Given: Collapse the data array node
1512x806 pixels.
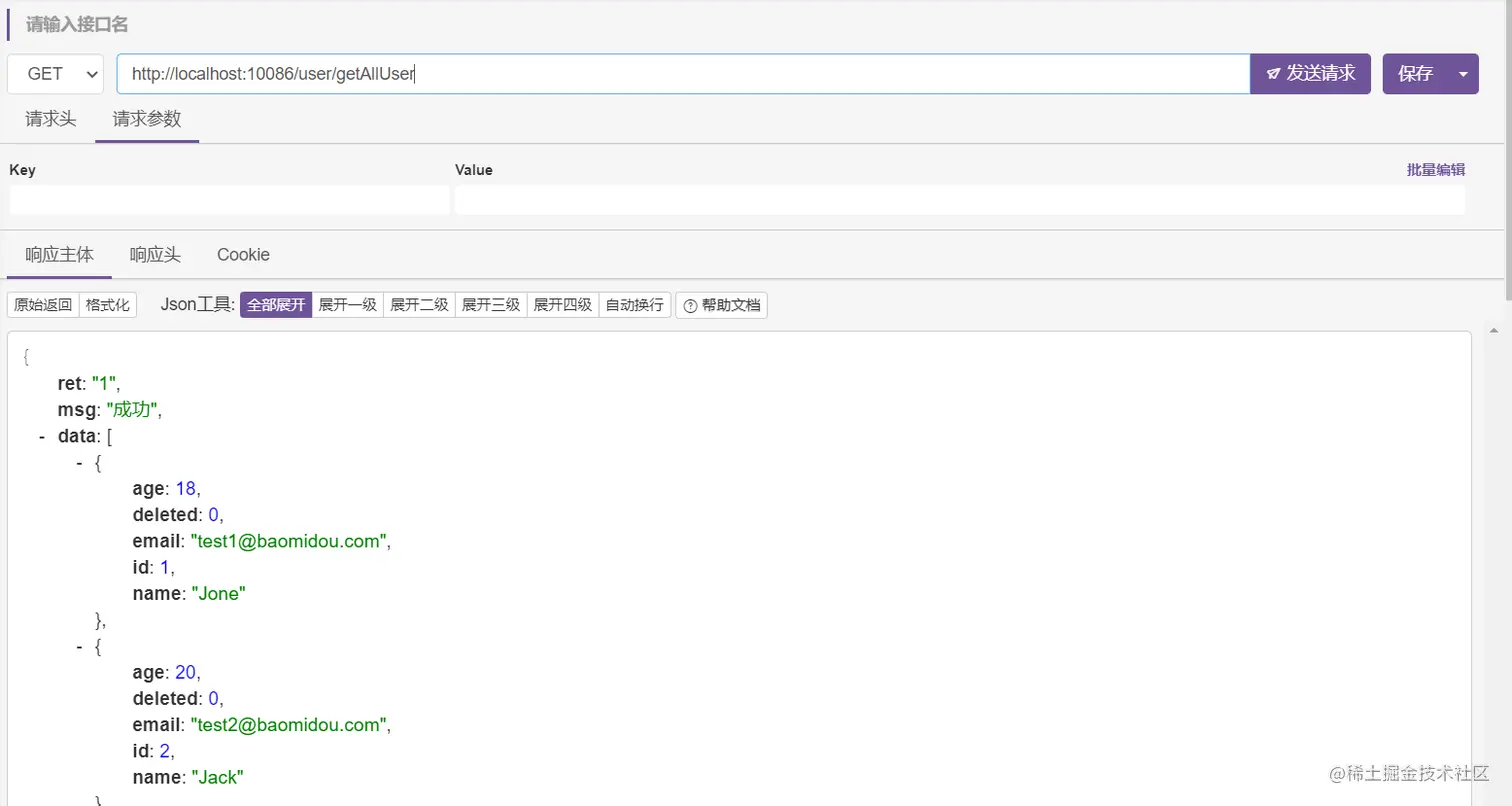Looking at the screenshot, I should point(42,437).
